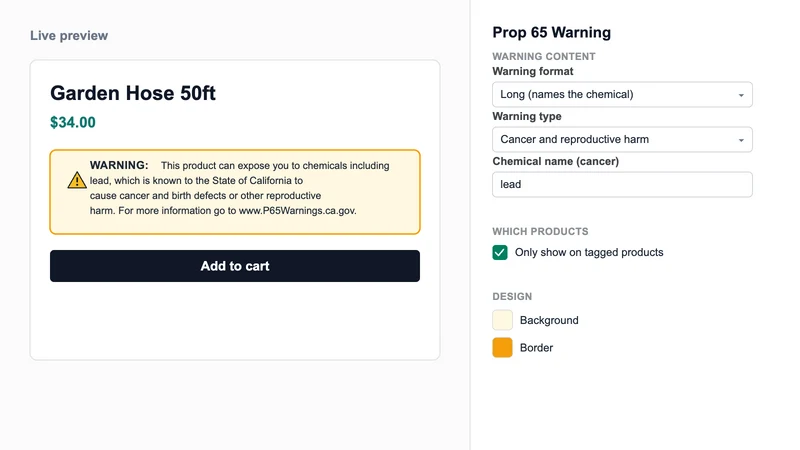
Task: Click the Only show on tagged products label
Action: (x=589, y=252)
